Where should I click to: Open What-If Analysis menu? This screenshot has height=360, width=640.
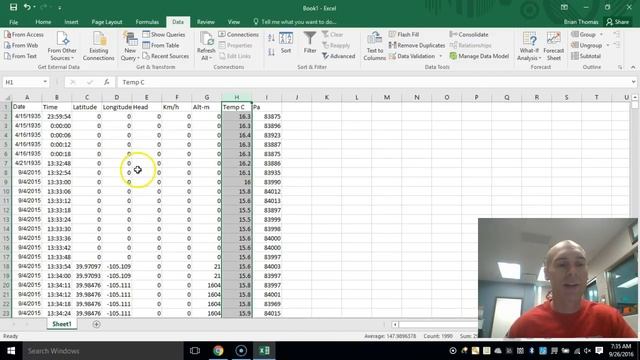point(529,46)
